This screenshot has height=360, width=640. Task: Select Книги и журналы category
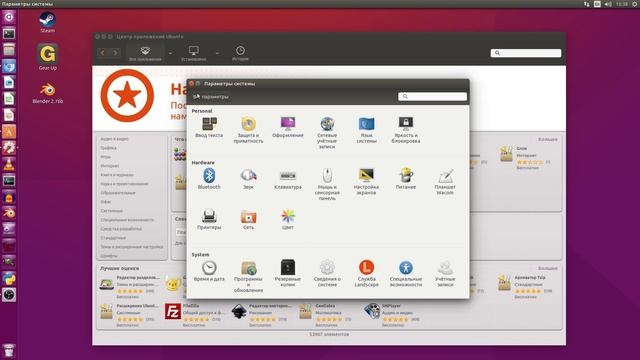click(x=117, y=175)
